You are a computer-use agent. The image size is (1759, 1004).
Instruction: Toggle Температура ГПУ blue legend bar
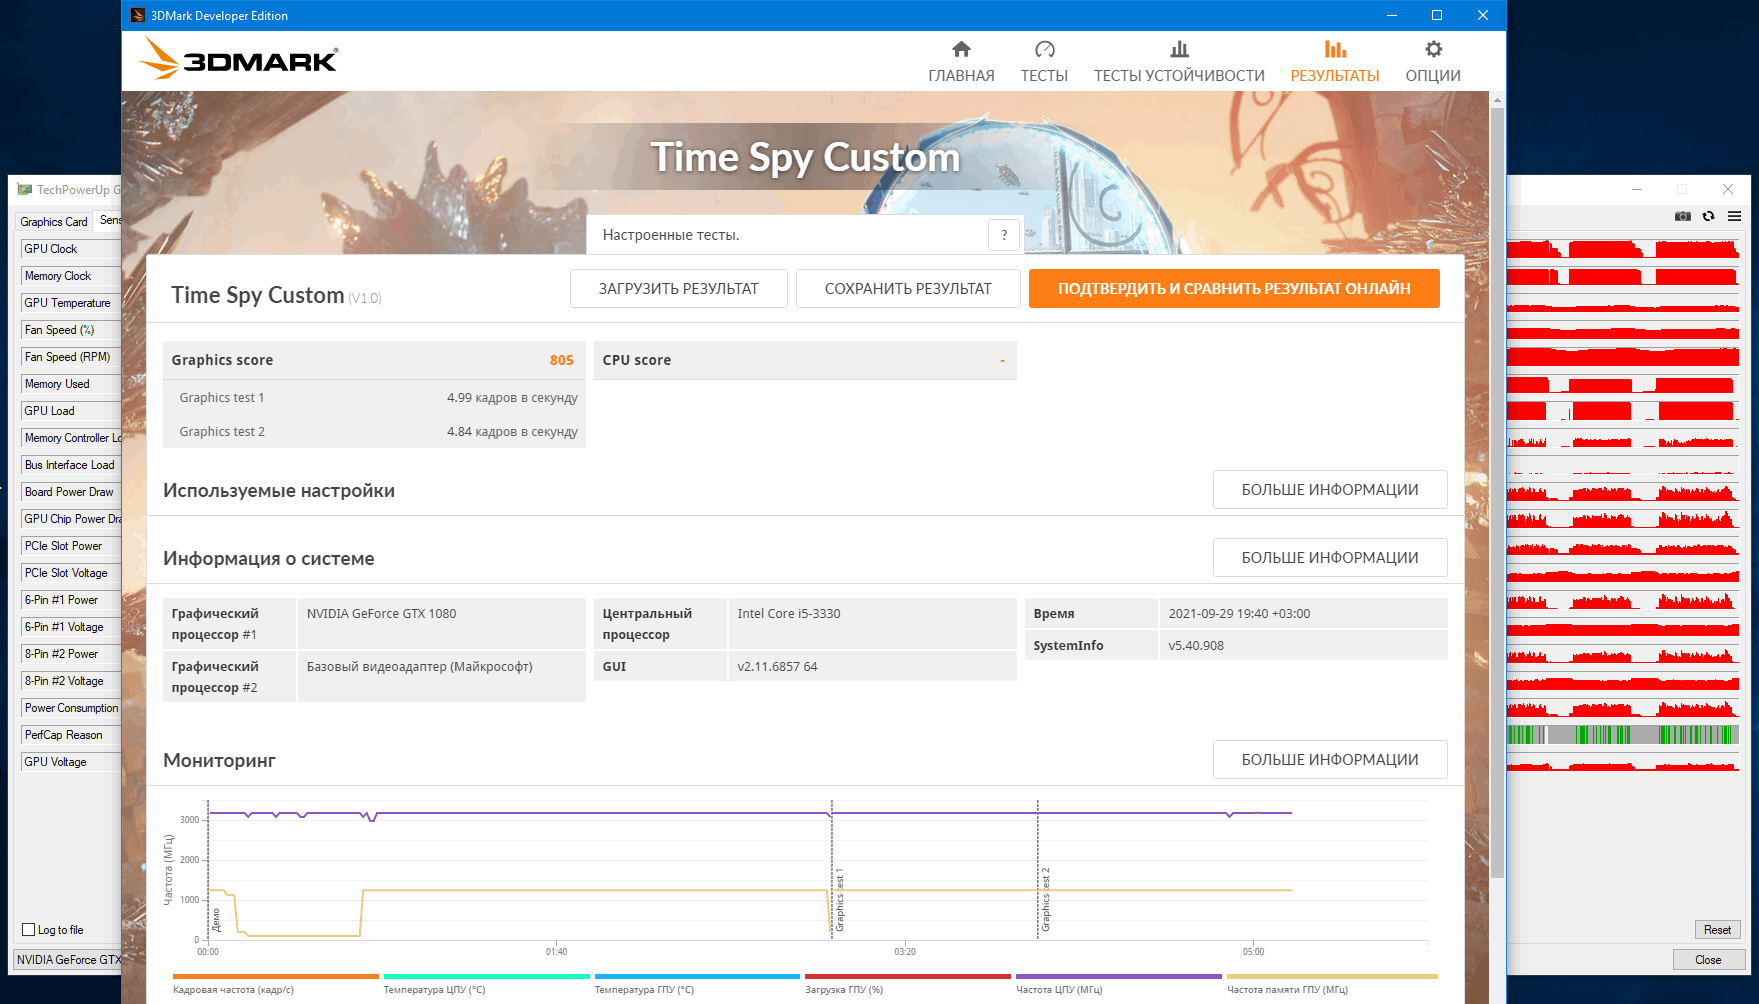coord(697,977)
